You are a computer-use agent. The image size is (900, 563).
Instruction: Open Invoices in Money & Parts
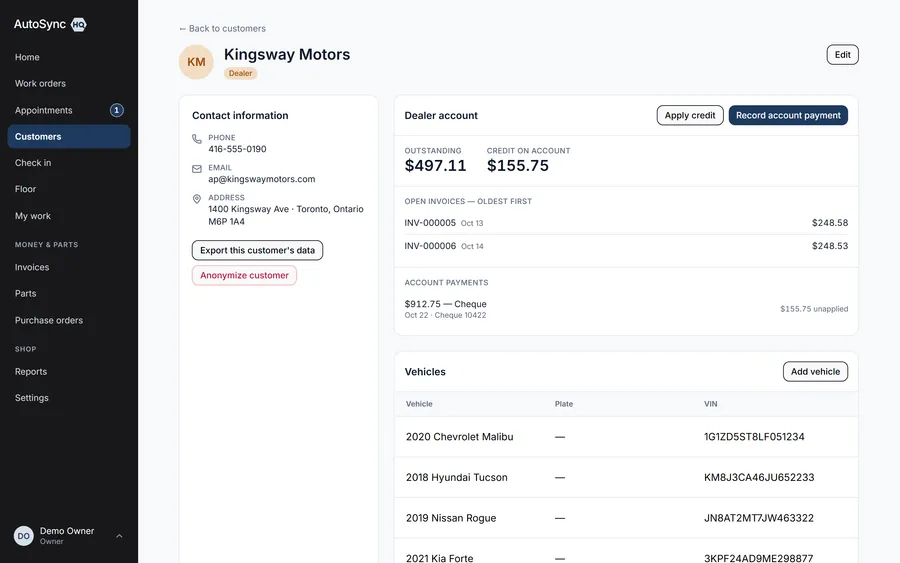click(x=69, y=267)
